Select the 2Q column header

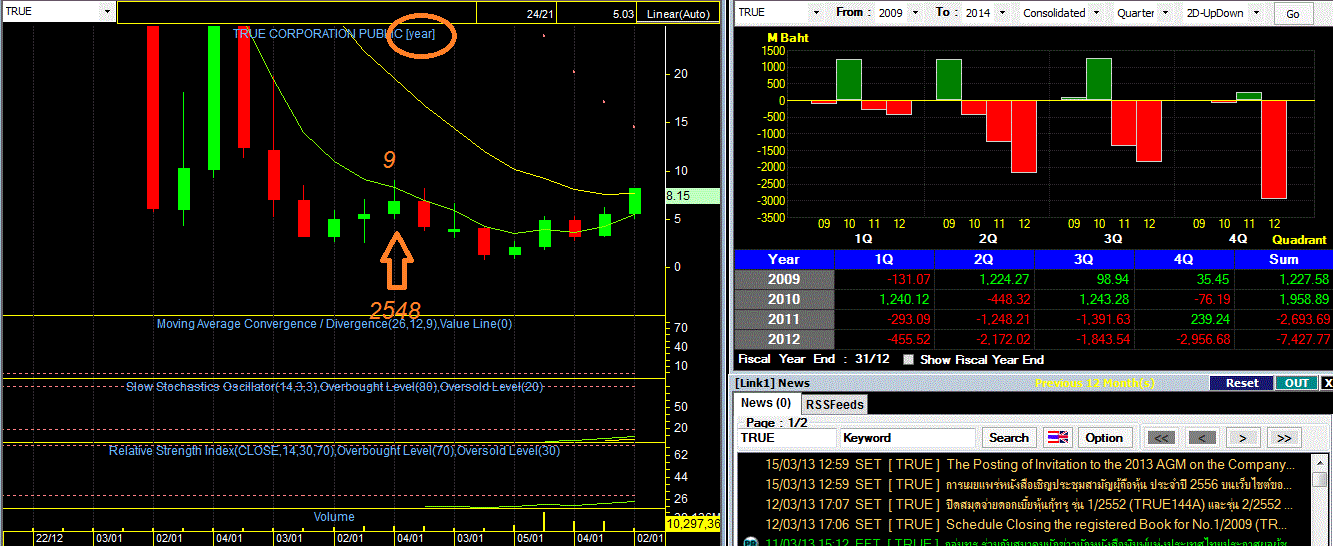983,259
